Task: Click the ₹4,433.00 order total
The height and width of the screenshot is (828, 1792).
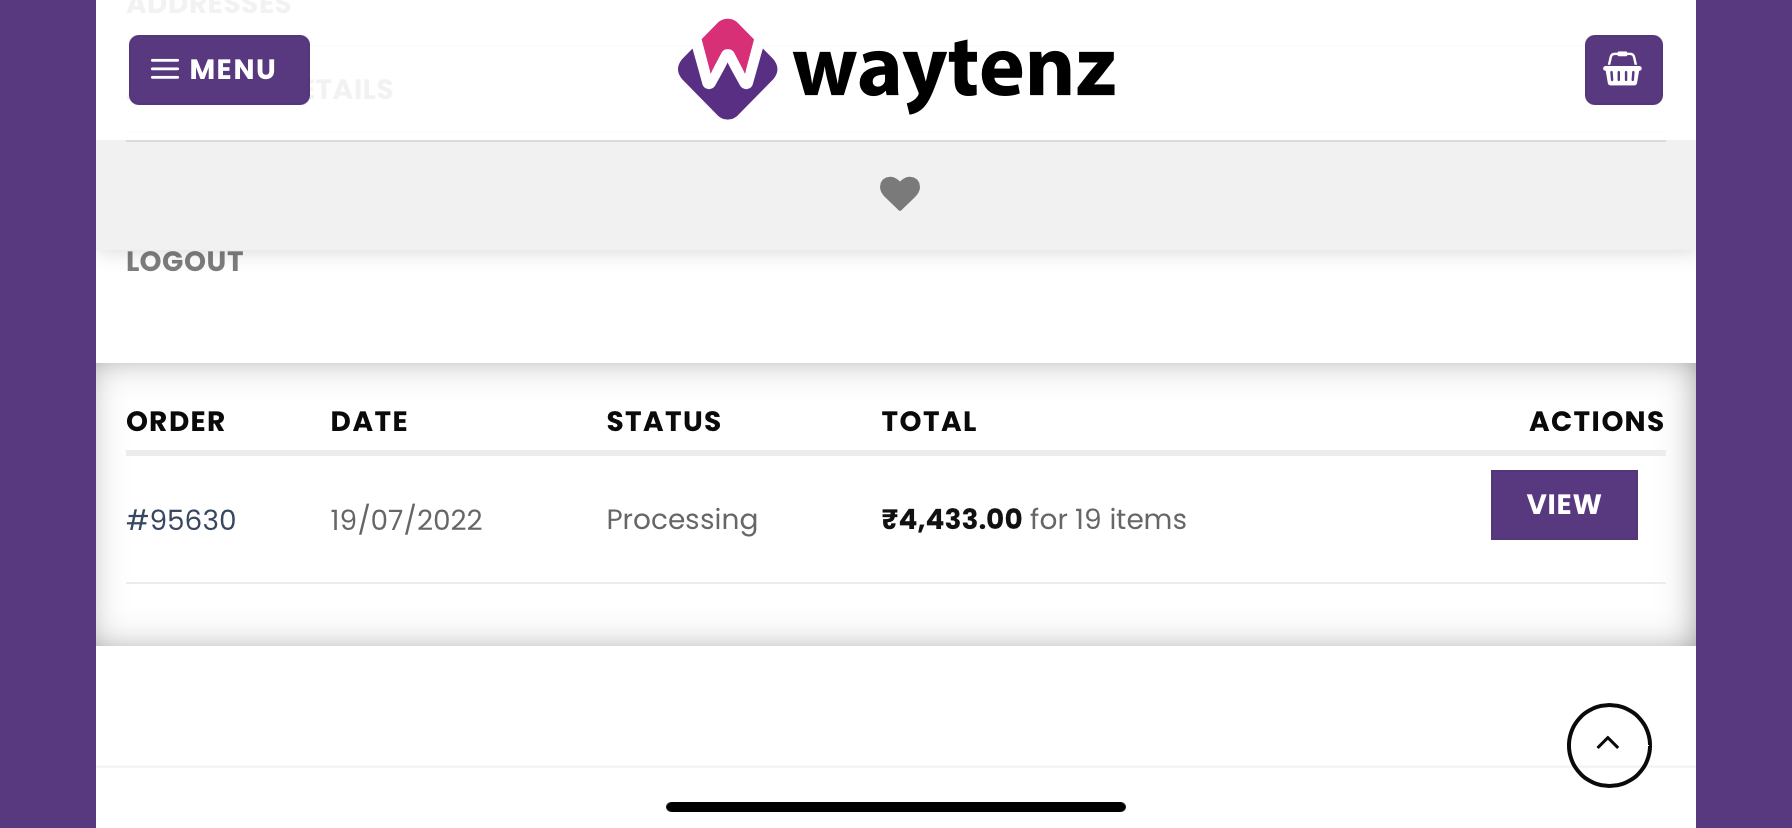Action: (952, 520)
